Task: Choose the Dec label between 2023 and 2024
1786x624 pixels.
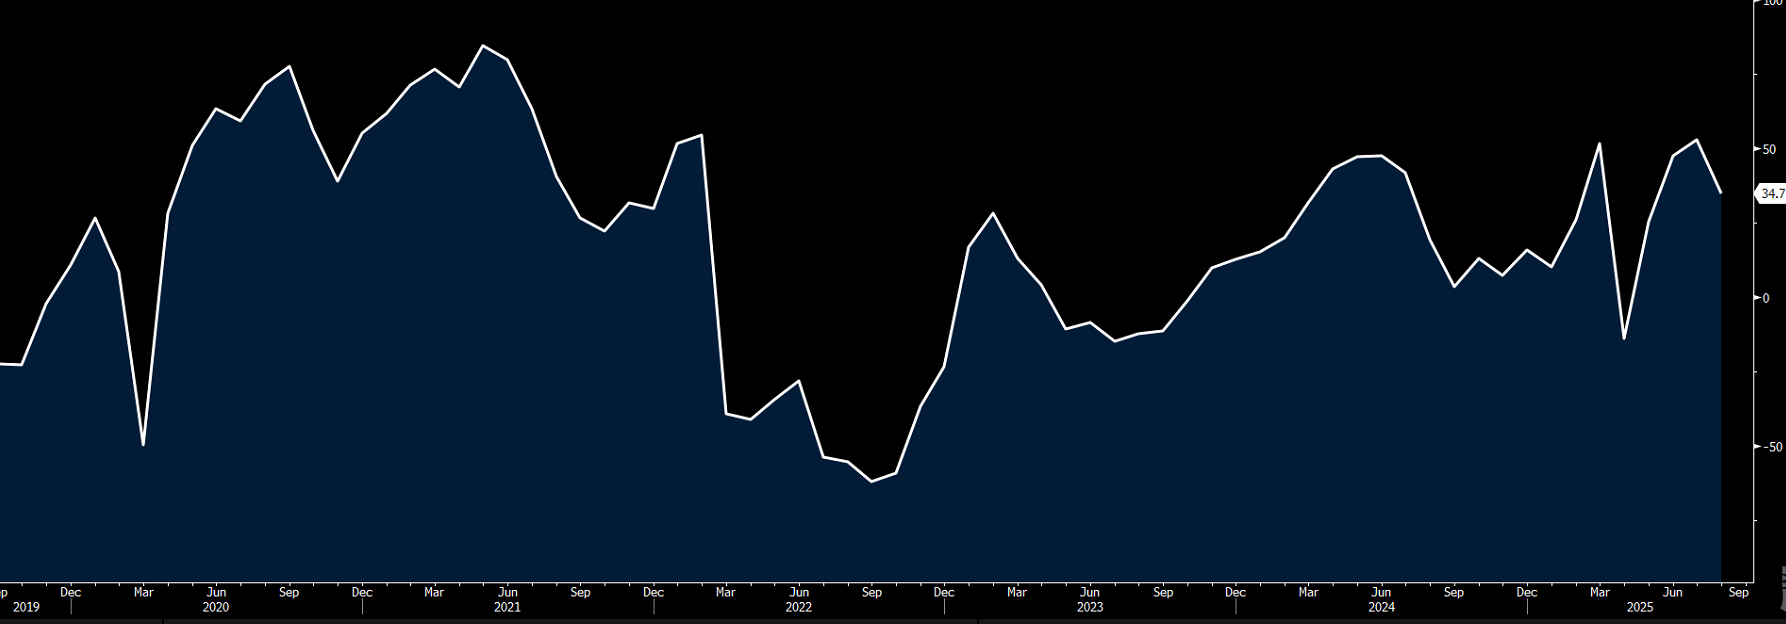Action: (x=1235, y=592)
